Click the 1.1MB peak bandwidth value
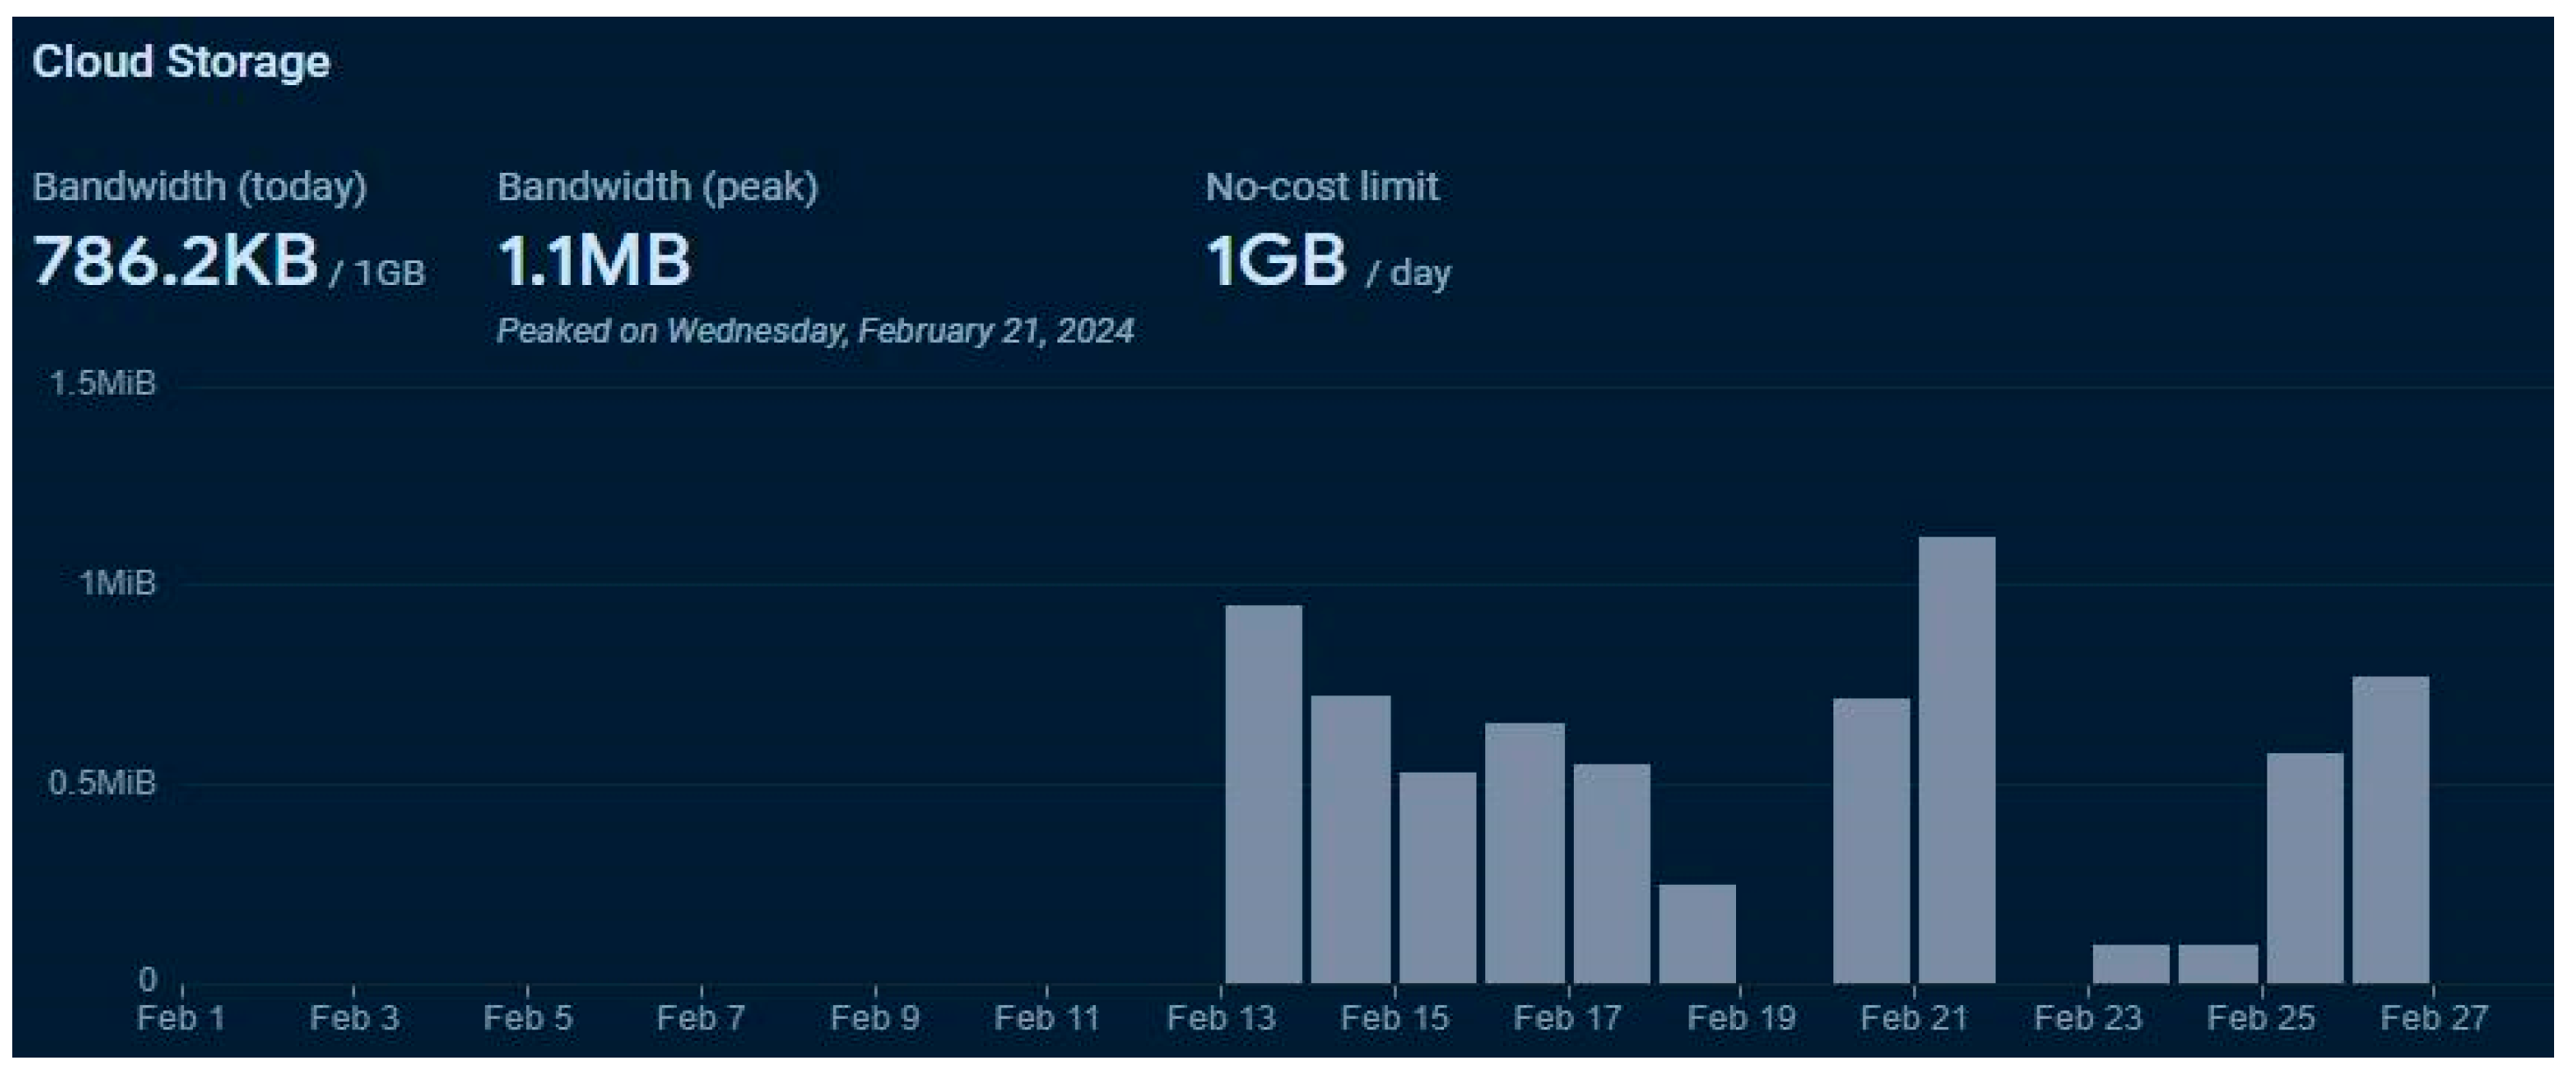This screenshot has width=2576, height=1076. point(594,261)
